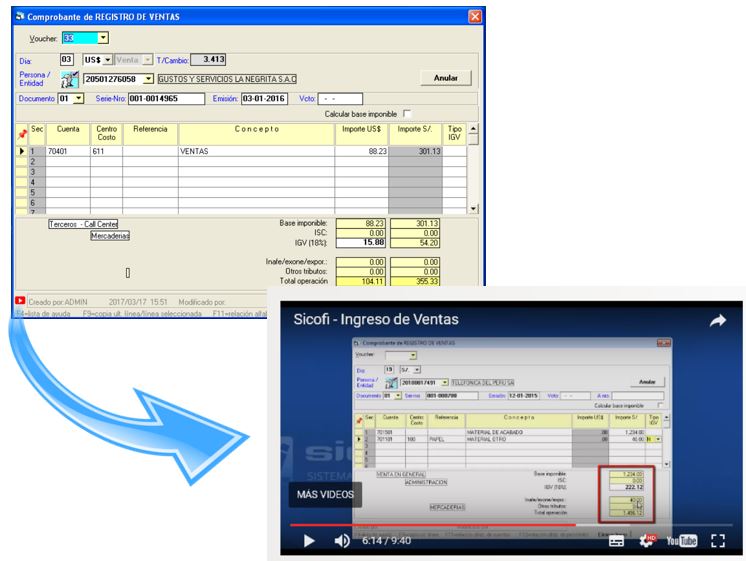Click the YouTube logo in player
The height and width of the screenshot is (561, 746).
[681, 541]
